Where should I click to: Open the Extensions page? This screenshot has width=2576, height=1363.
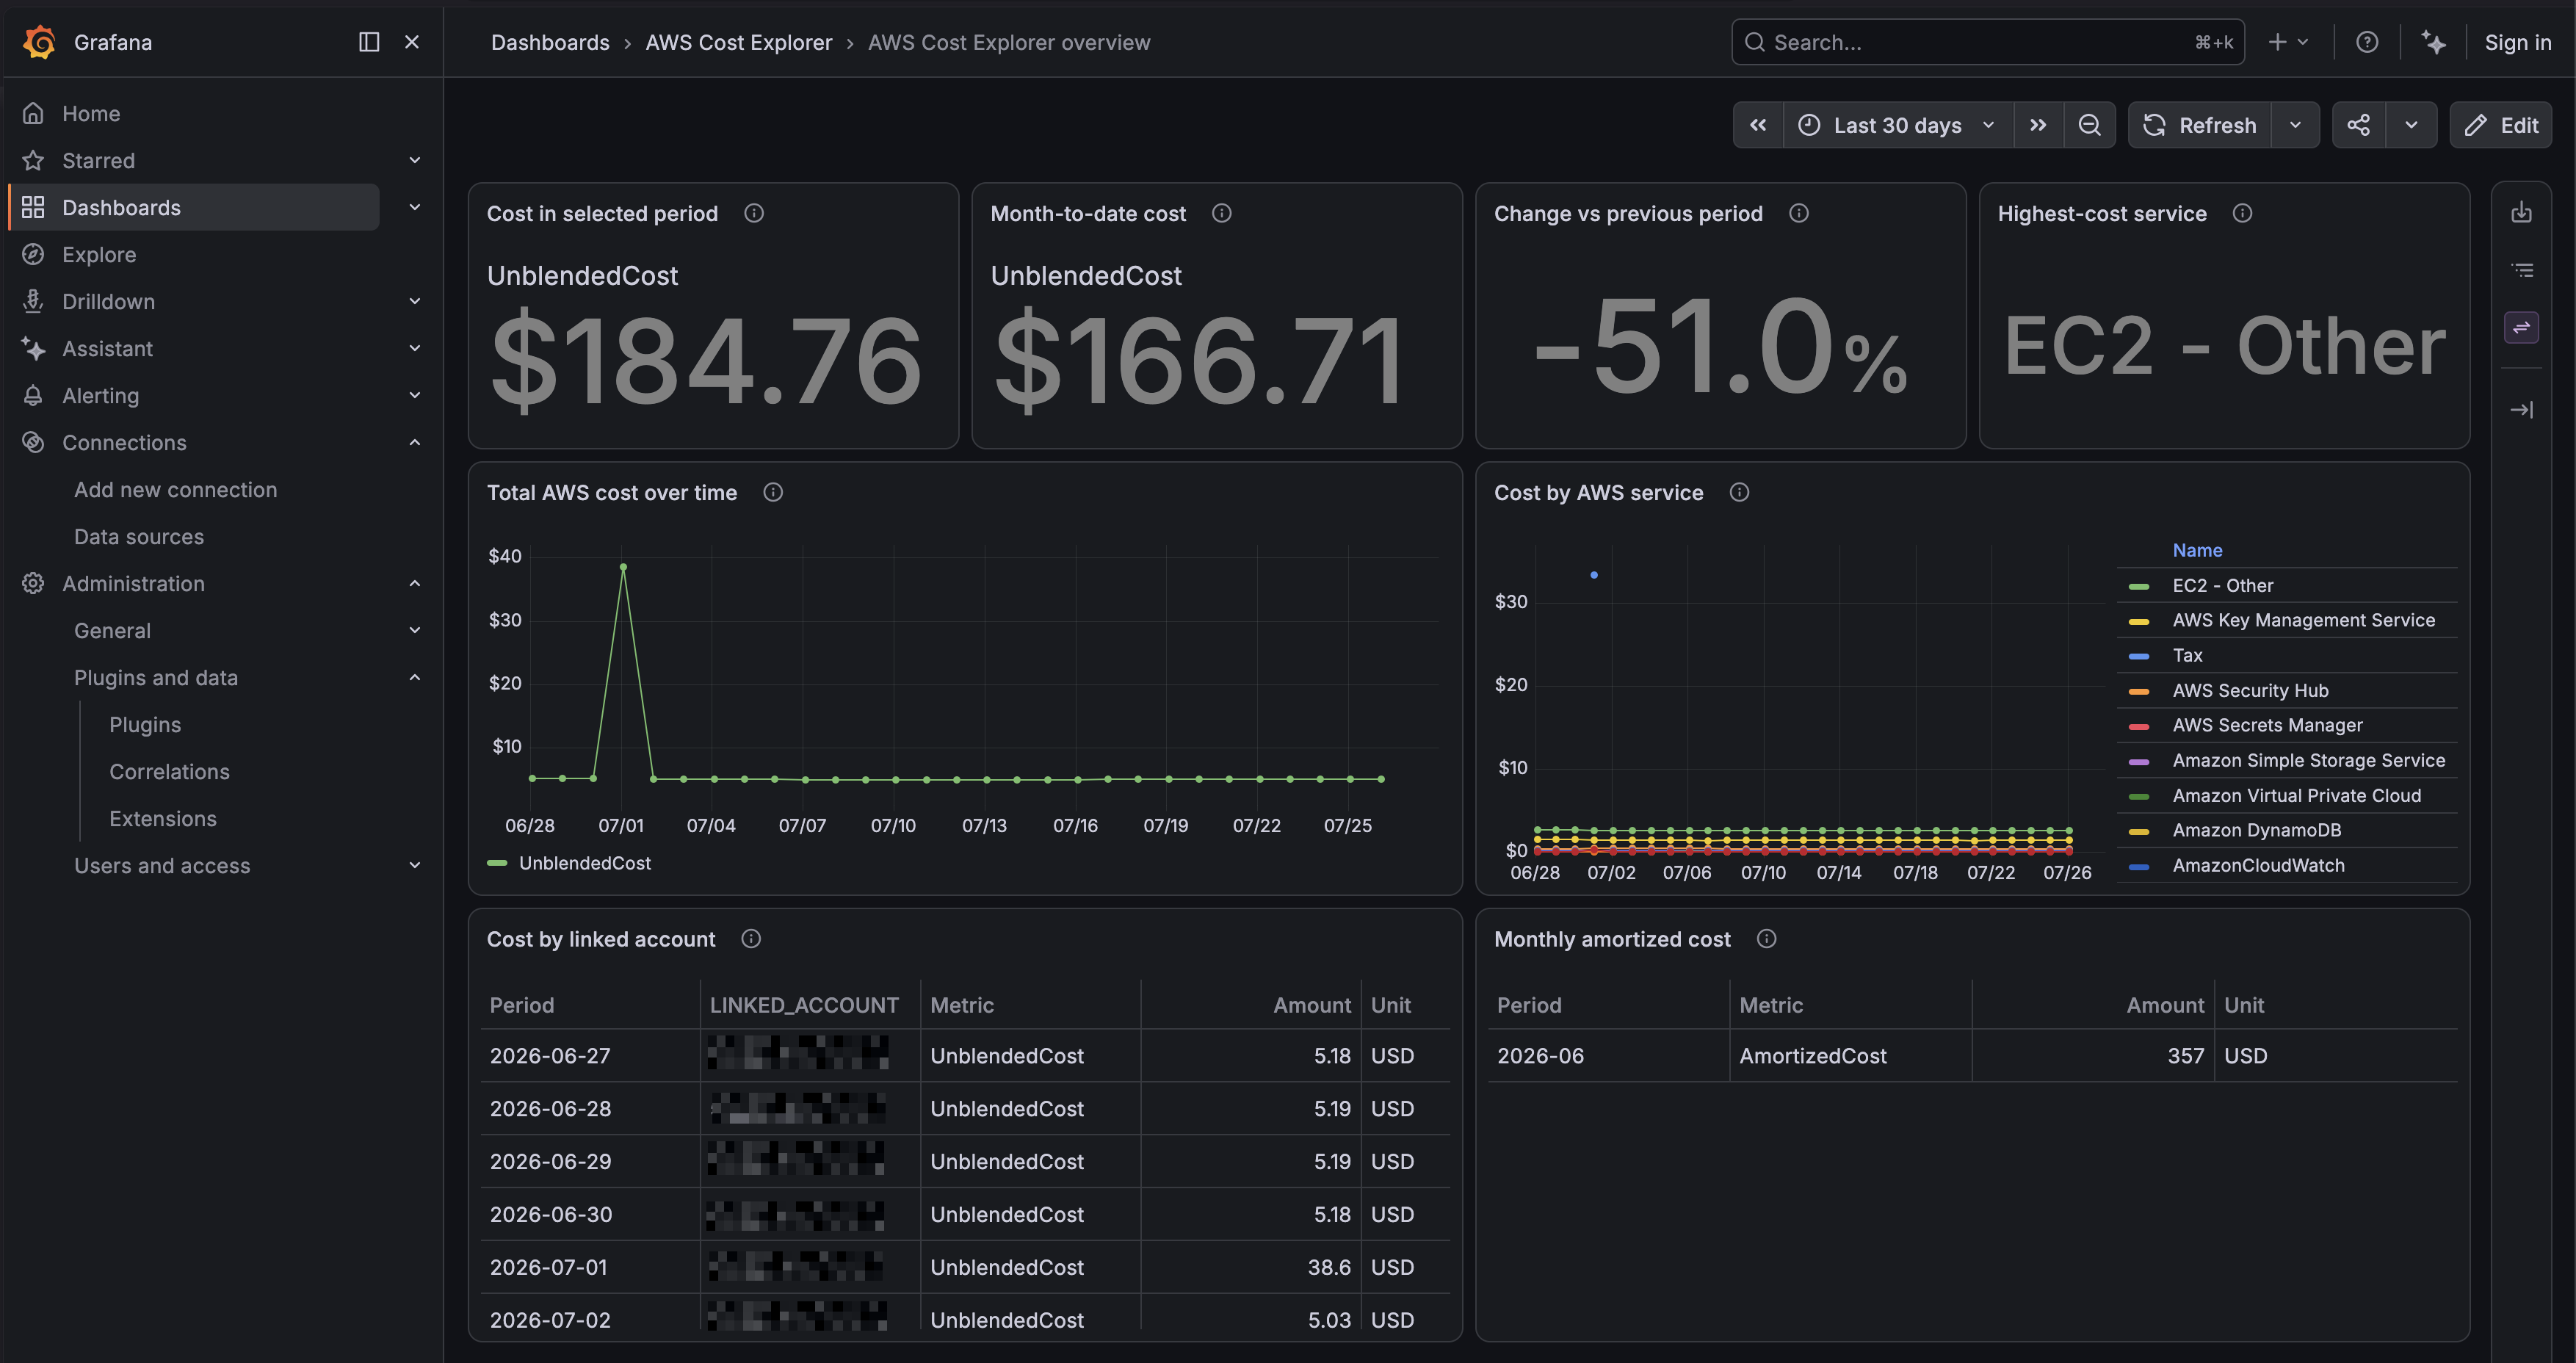point(163,819)
